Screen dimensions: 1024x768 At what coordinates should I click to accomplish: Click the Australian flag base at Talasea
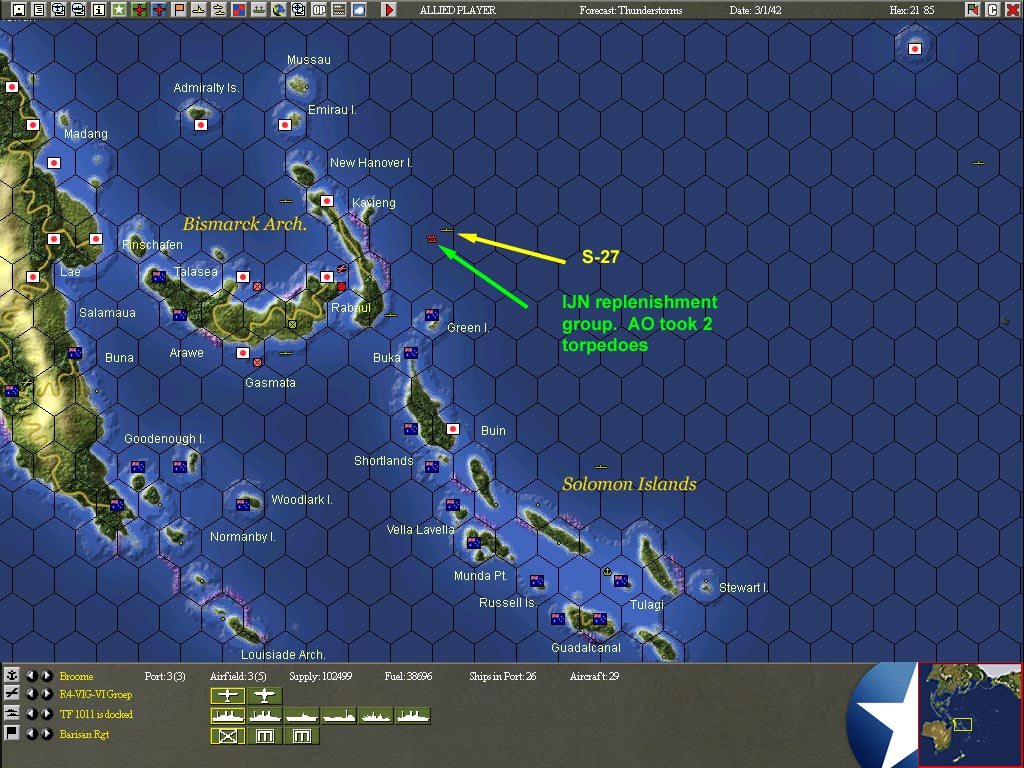pyautogui.click(x=159, y=277)
